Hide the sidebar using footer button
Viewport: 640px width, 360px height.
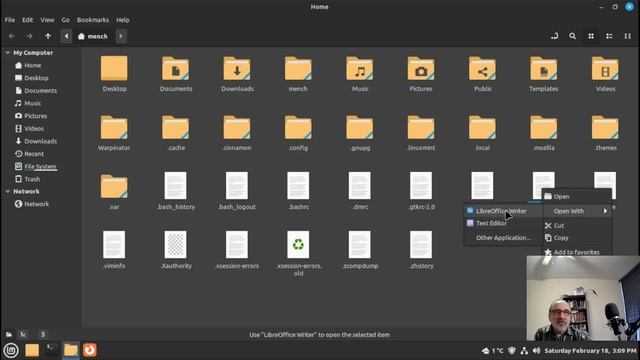[x=43, y=335]
